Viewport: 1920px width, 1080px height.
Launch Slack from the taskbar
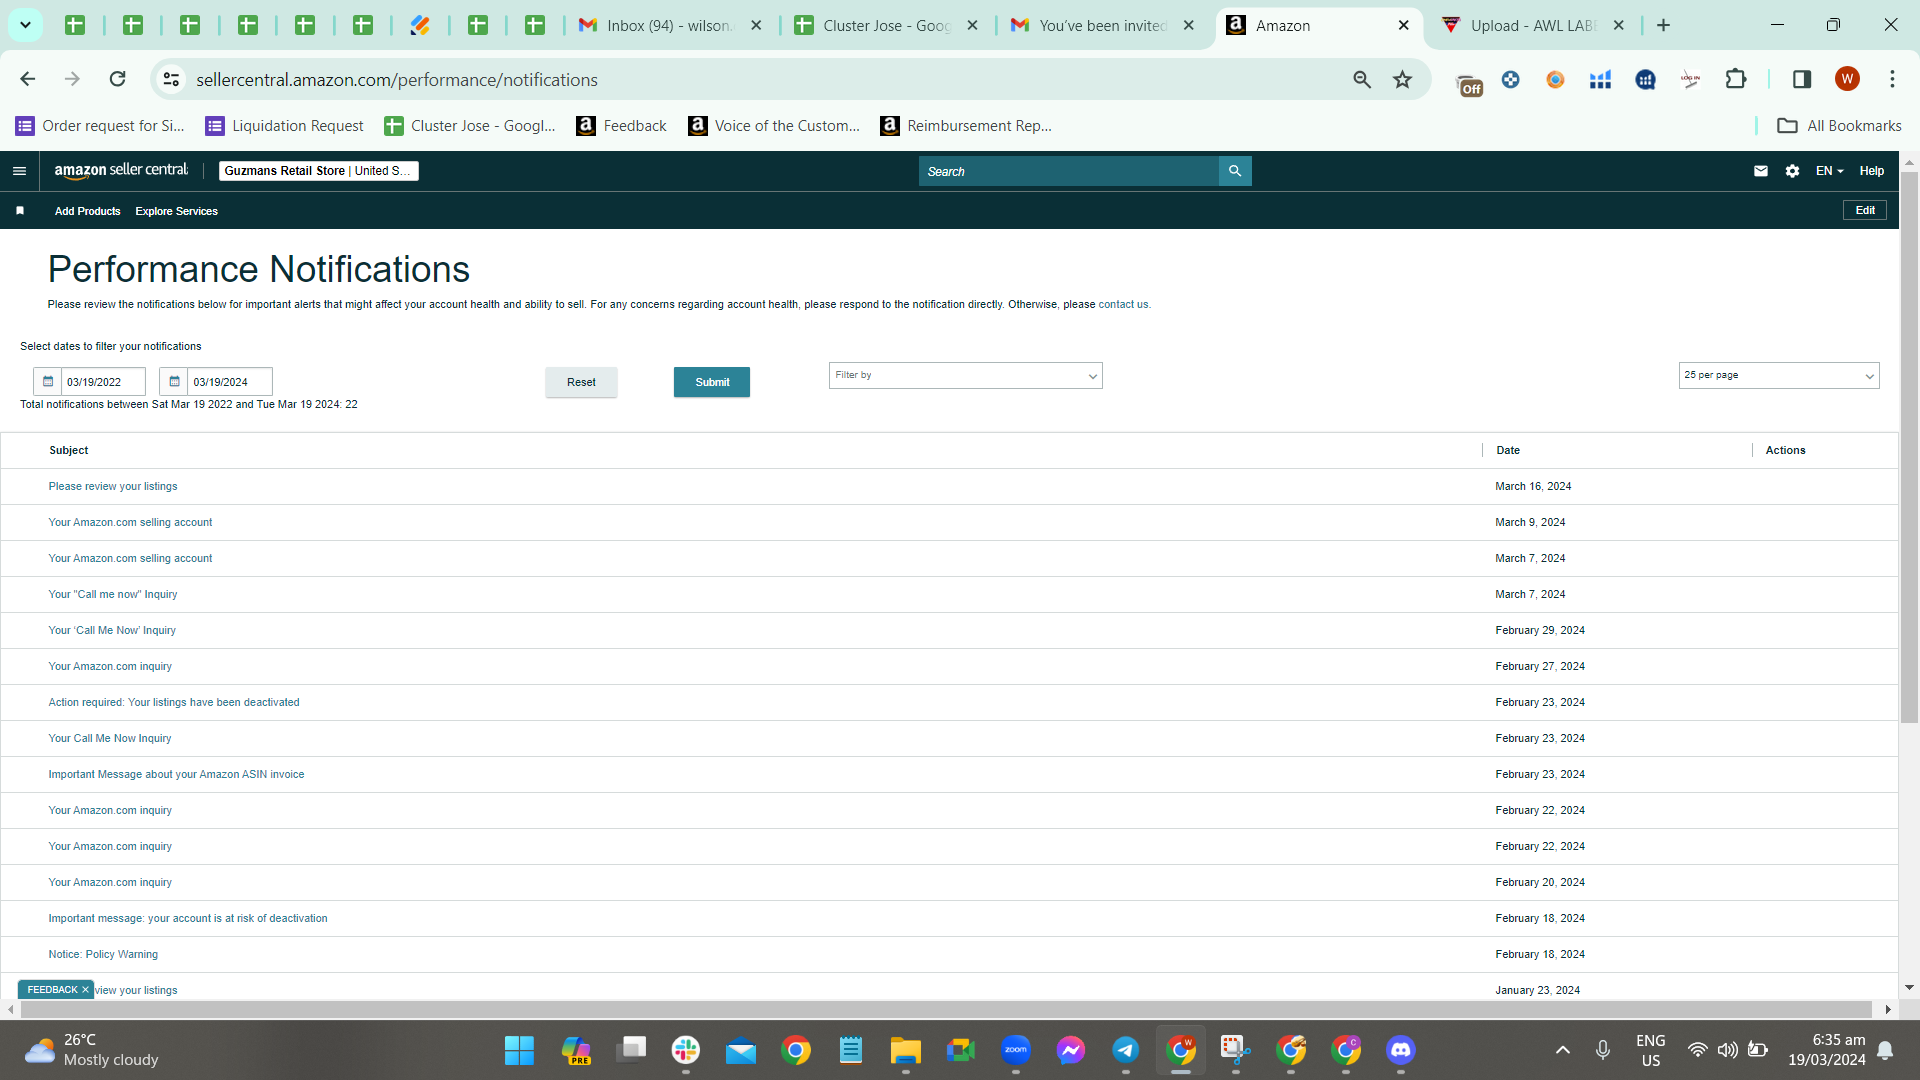686,1050
